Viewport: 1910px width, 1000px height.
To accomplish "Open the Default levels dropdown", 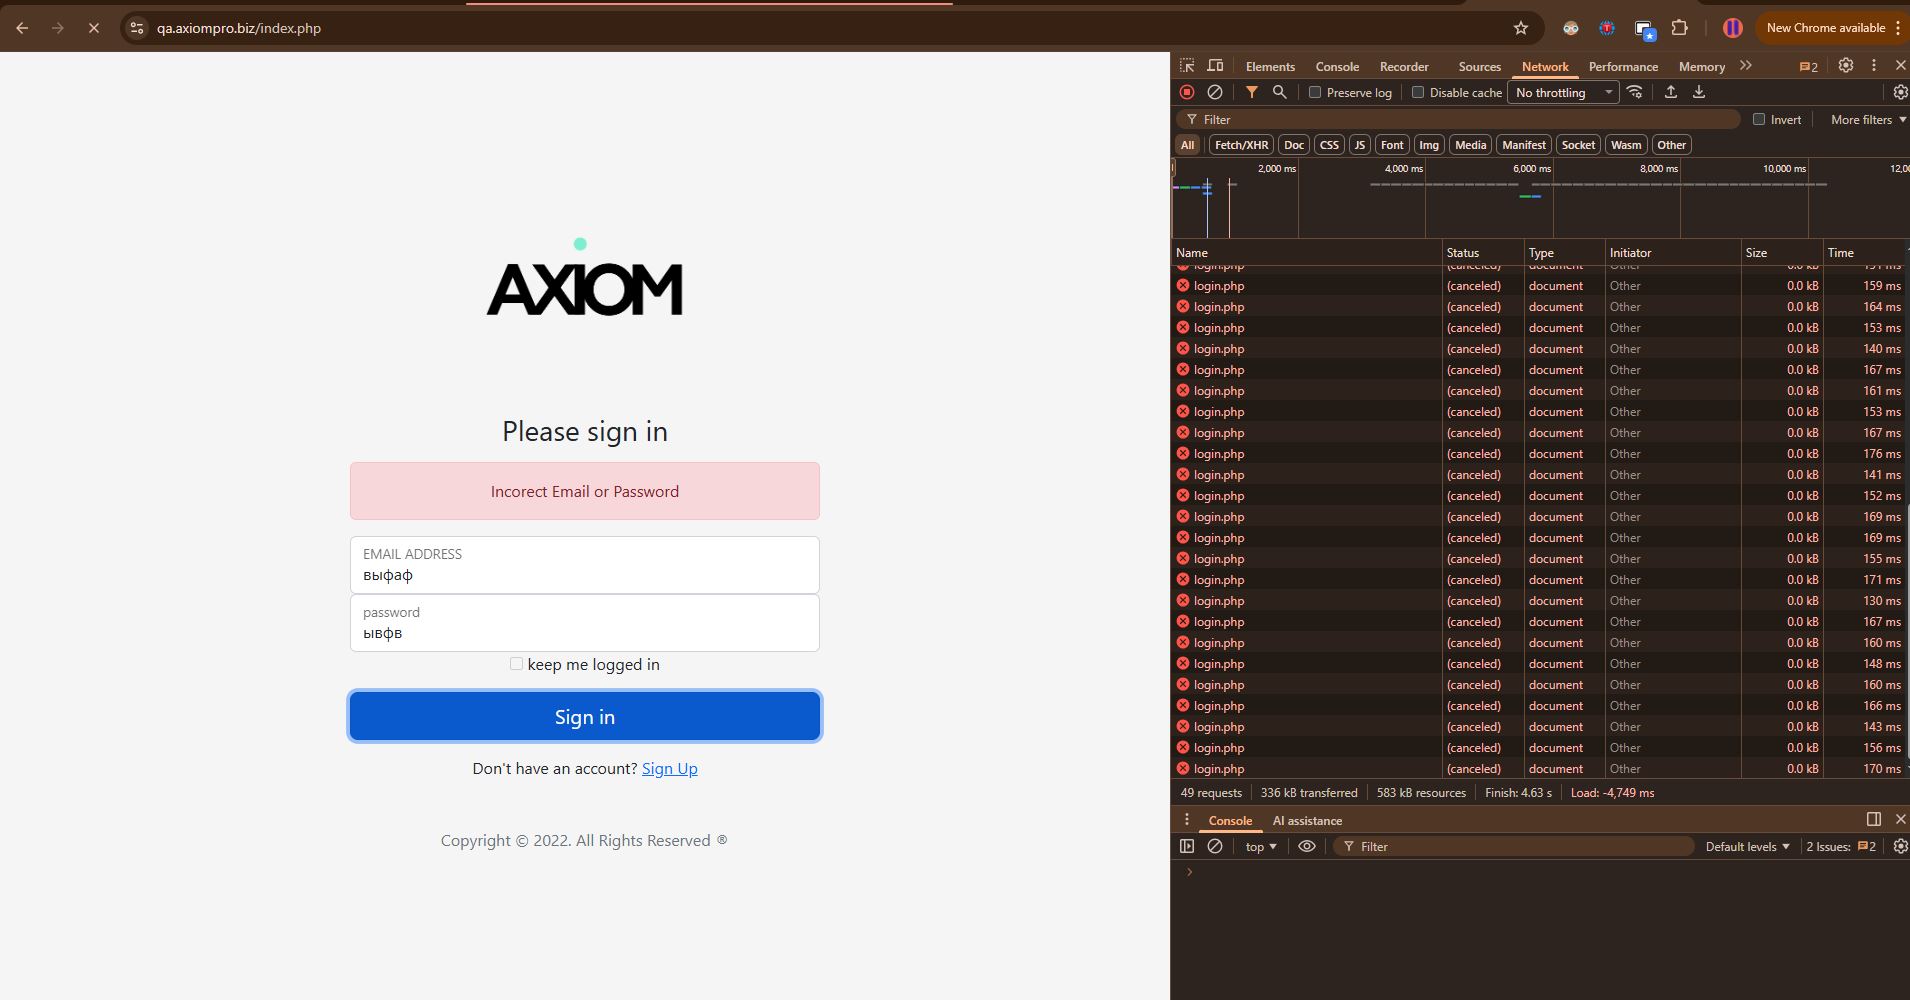I will click(1747, 846).
